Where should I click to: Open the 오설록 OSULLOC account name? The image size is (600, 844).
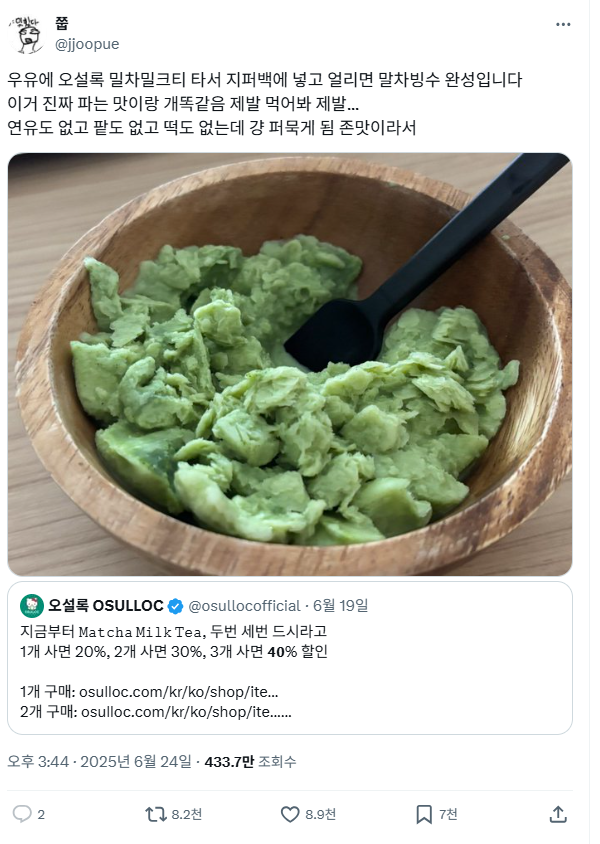tap(105, 606)
